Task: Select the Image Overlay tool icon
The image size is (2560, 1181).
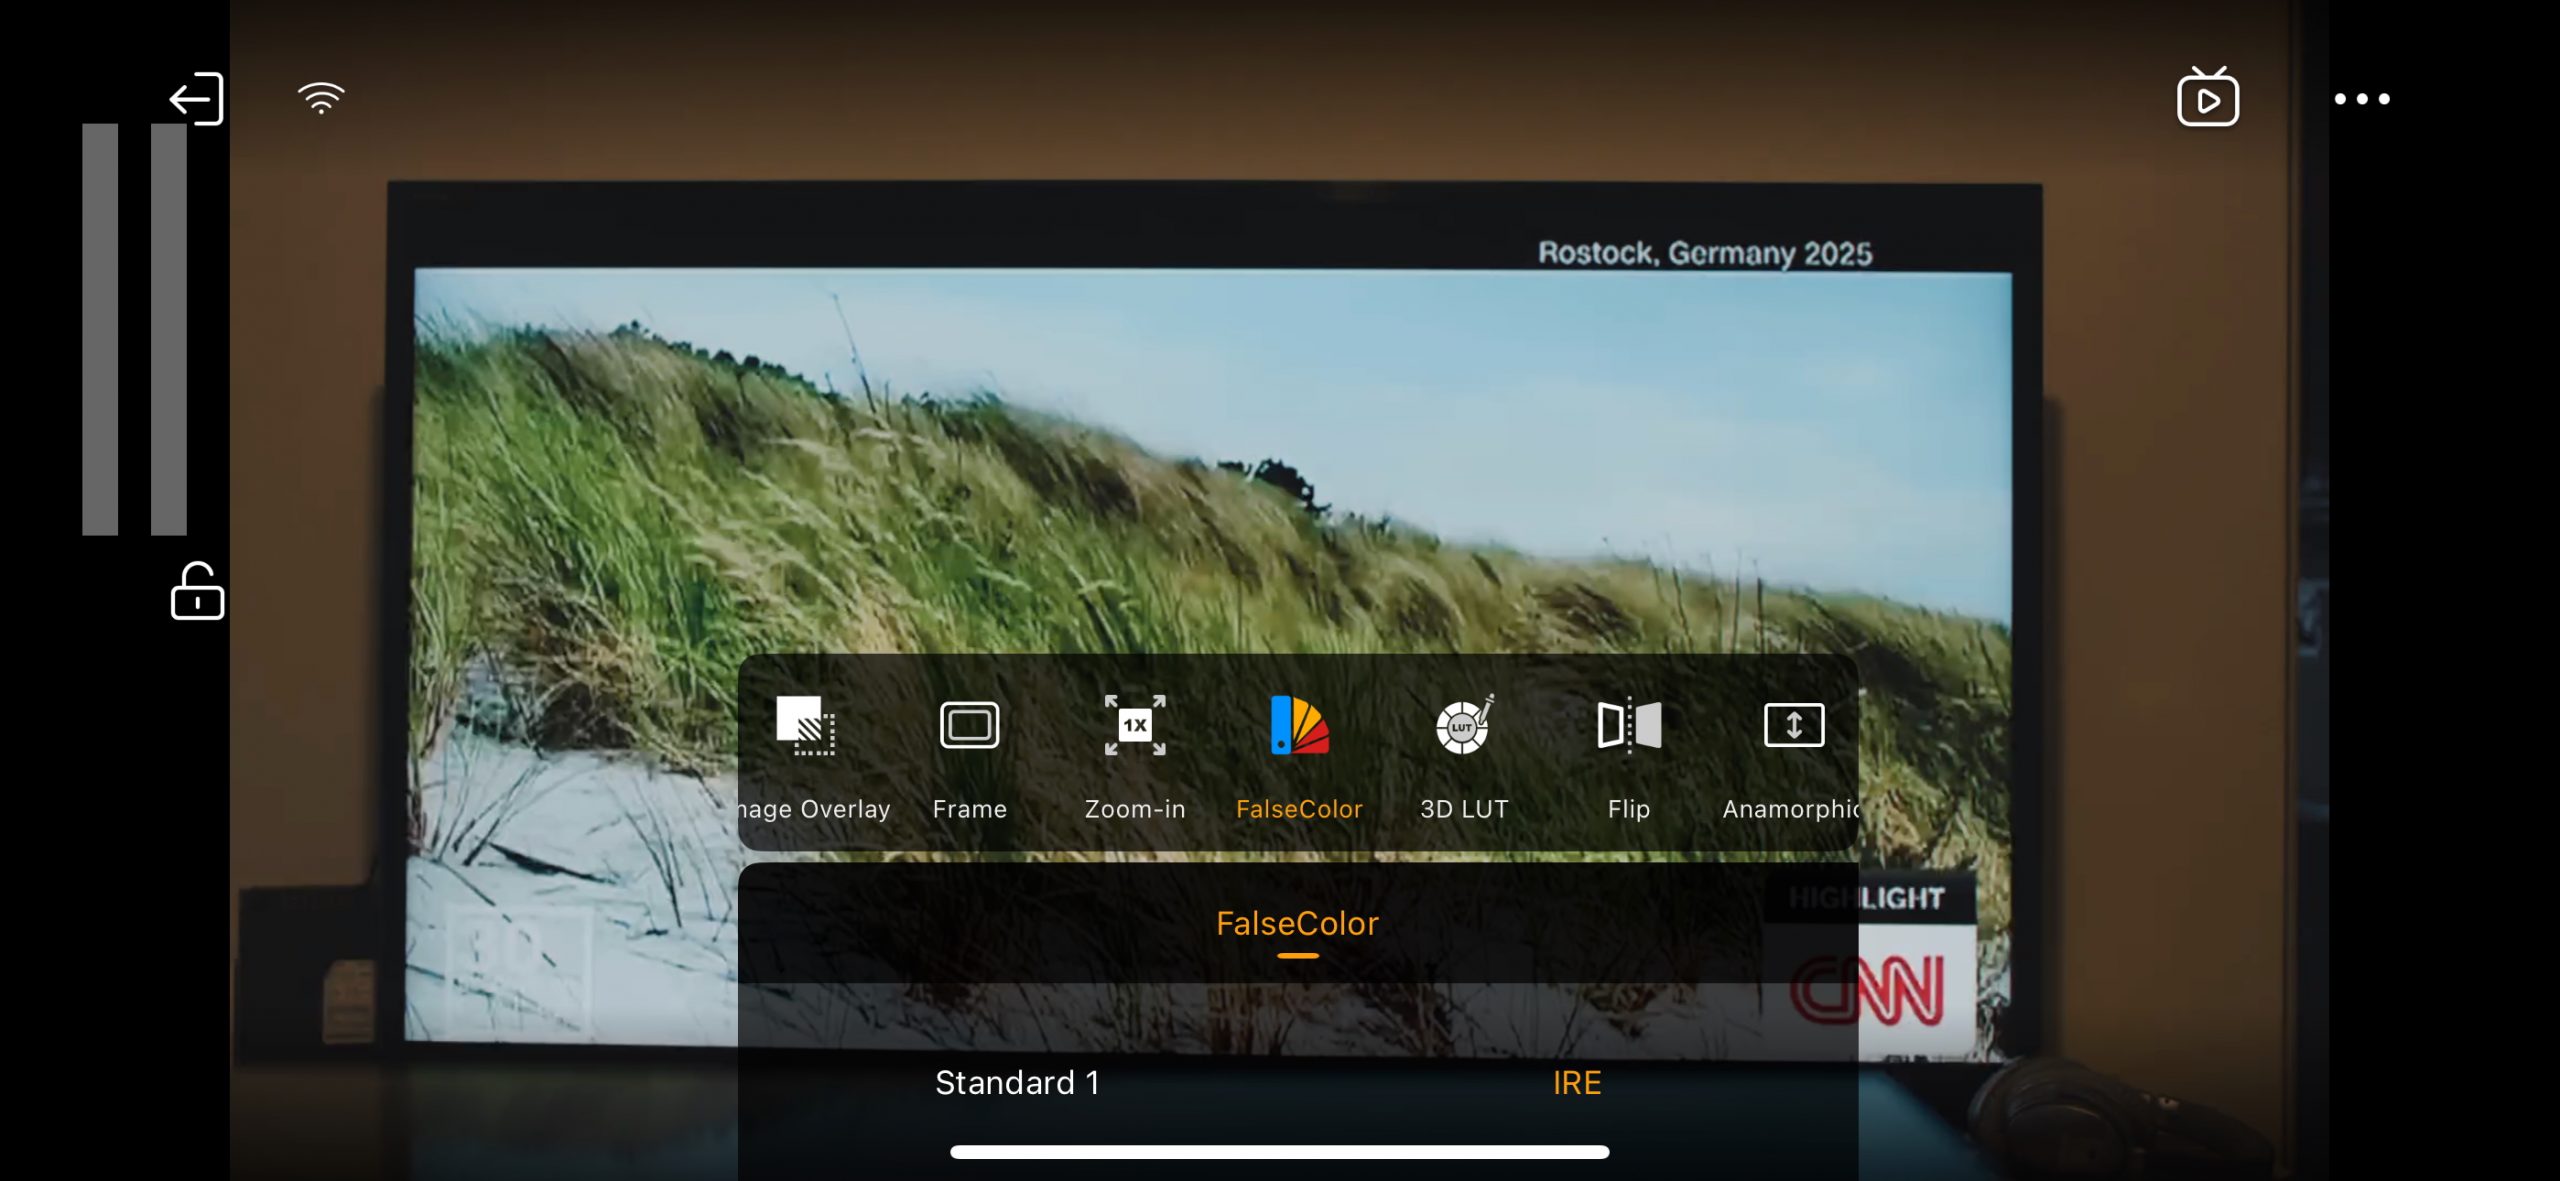Action: pos(805,725)
